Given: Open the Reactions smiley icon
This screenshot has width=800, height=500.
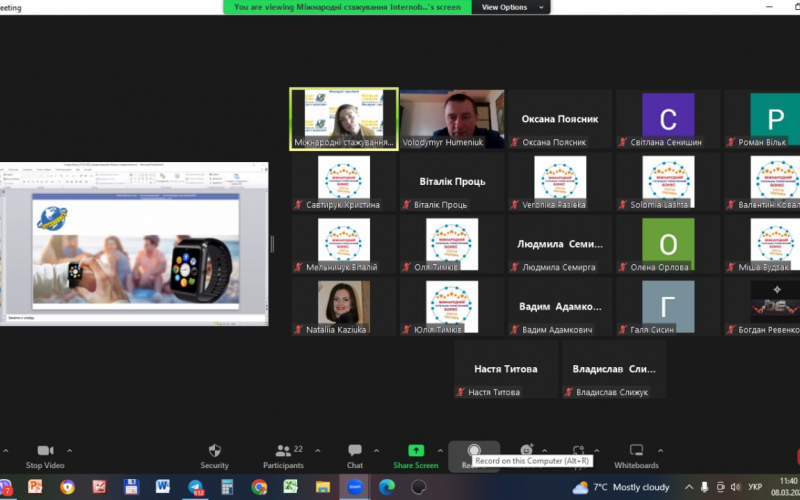Looking at the screenshot, I should pos(526,449).
